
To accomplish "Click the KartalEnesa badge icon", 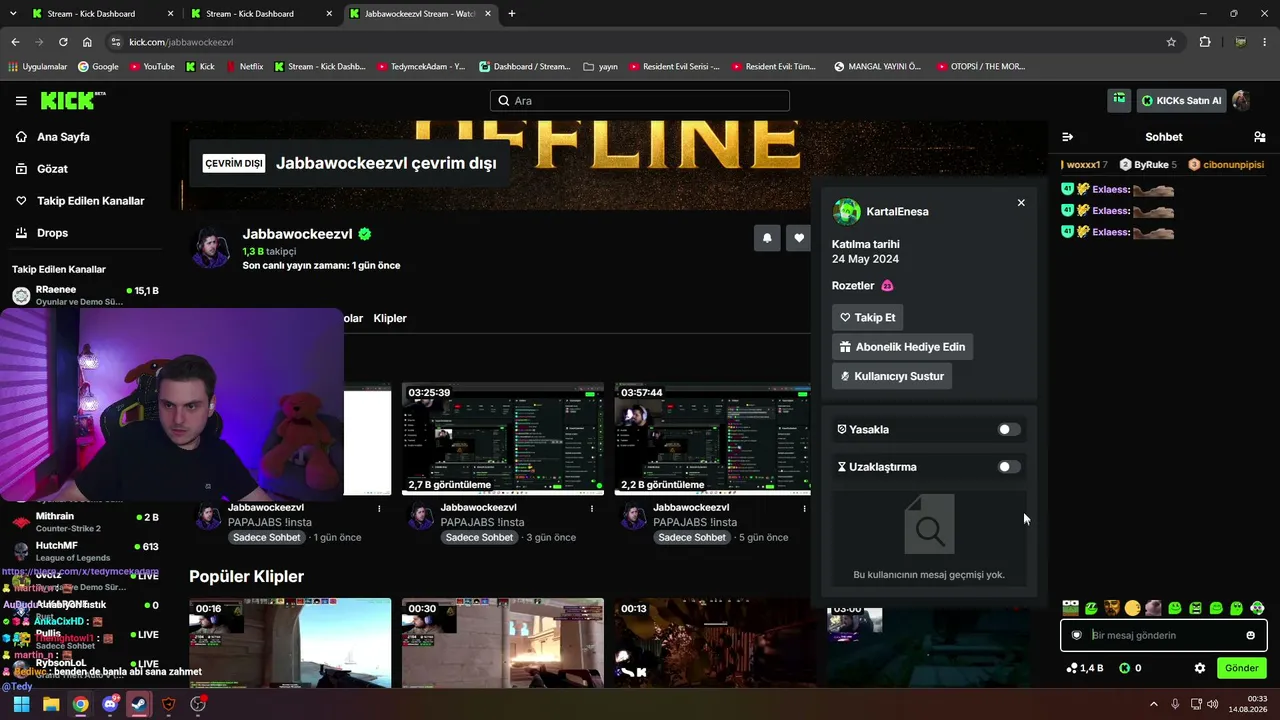I will pyautogui.click(x=887, y=286).
